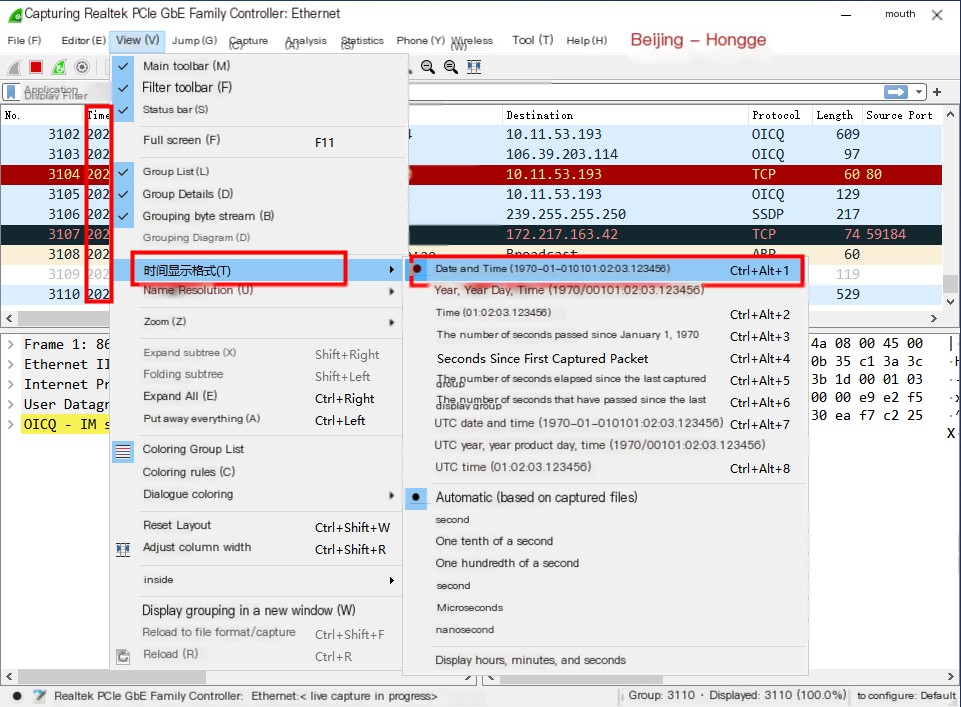Toggle Grouping byte stream pane
The image size is (961, 707).
click(x=123, y=216)
